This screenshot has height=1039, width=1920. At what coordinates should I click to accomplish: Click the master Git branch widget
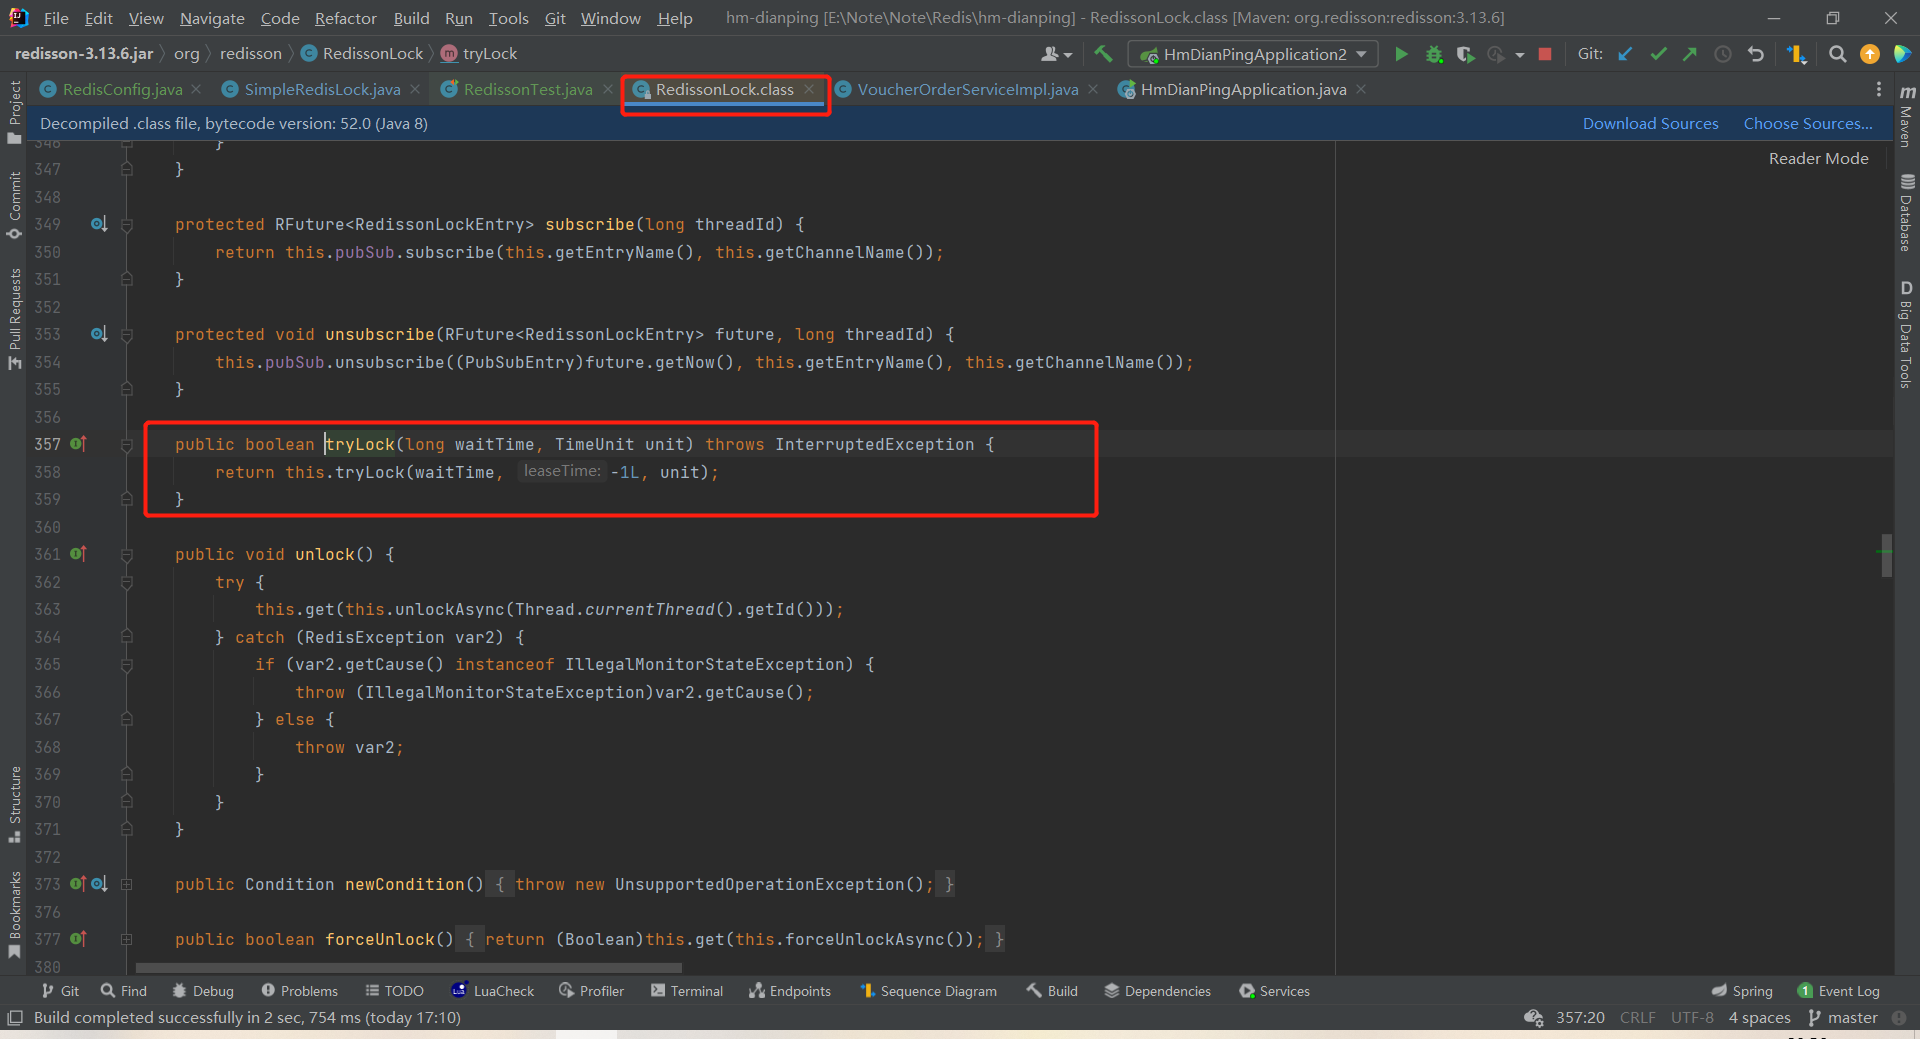pos(1843,1017)
